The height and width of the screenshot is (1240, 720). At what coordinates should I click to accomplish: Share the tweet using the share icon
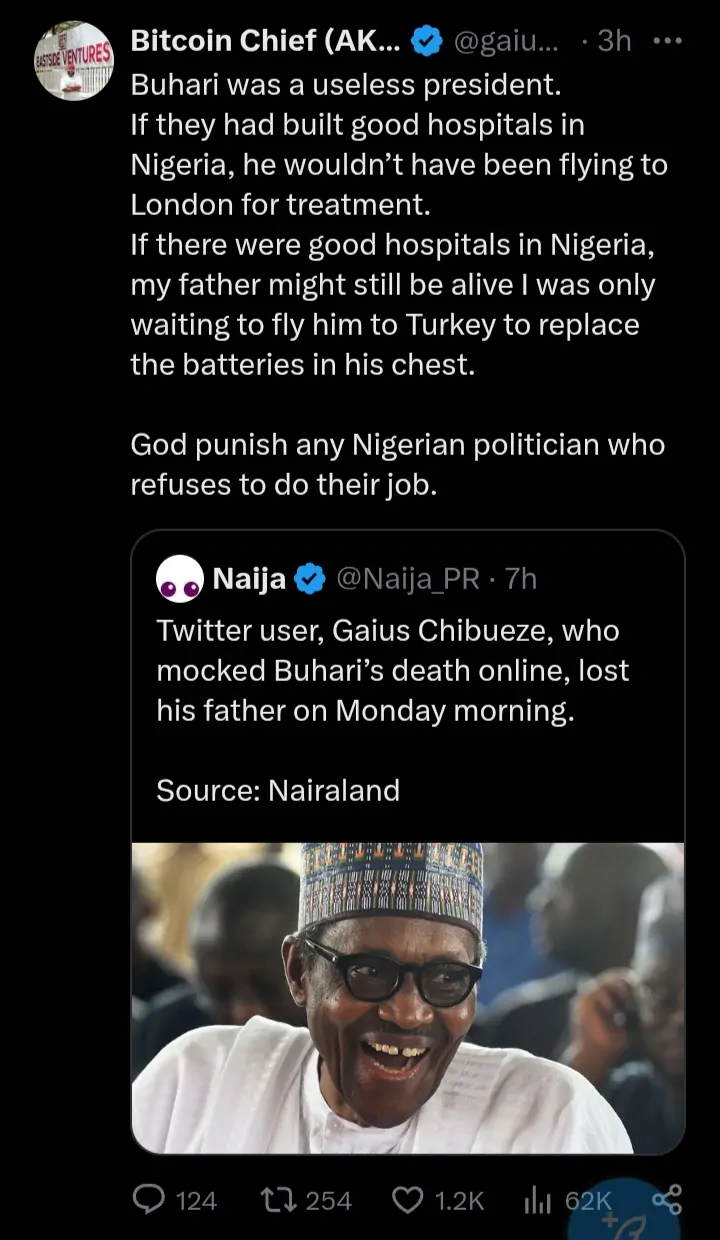click(x=666, y=1198)
